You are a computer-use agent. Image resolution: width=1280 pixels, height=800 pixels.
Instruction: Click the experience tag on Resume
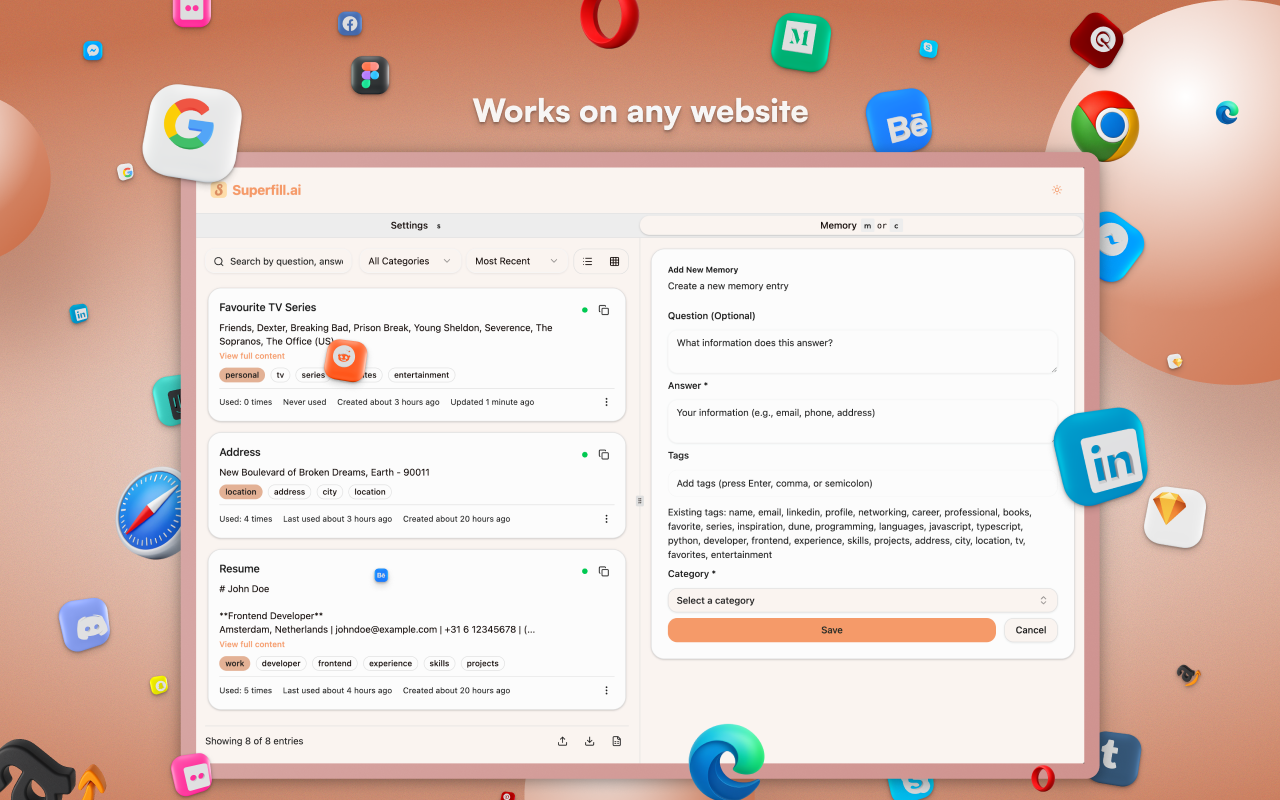click(390, 663)
